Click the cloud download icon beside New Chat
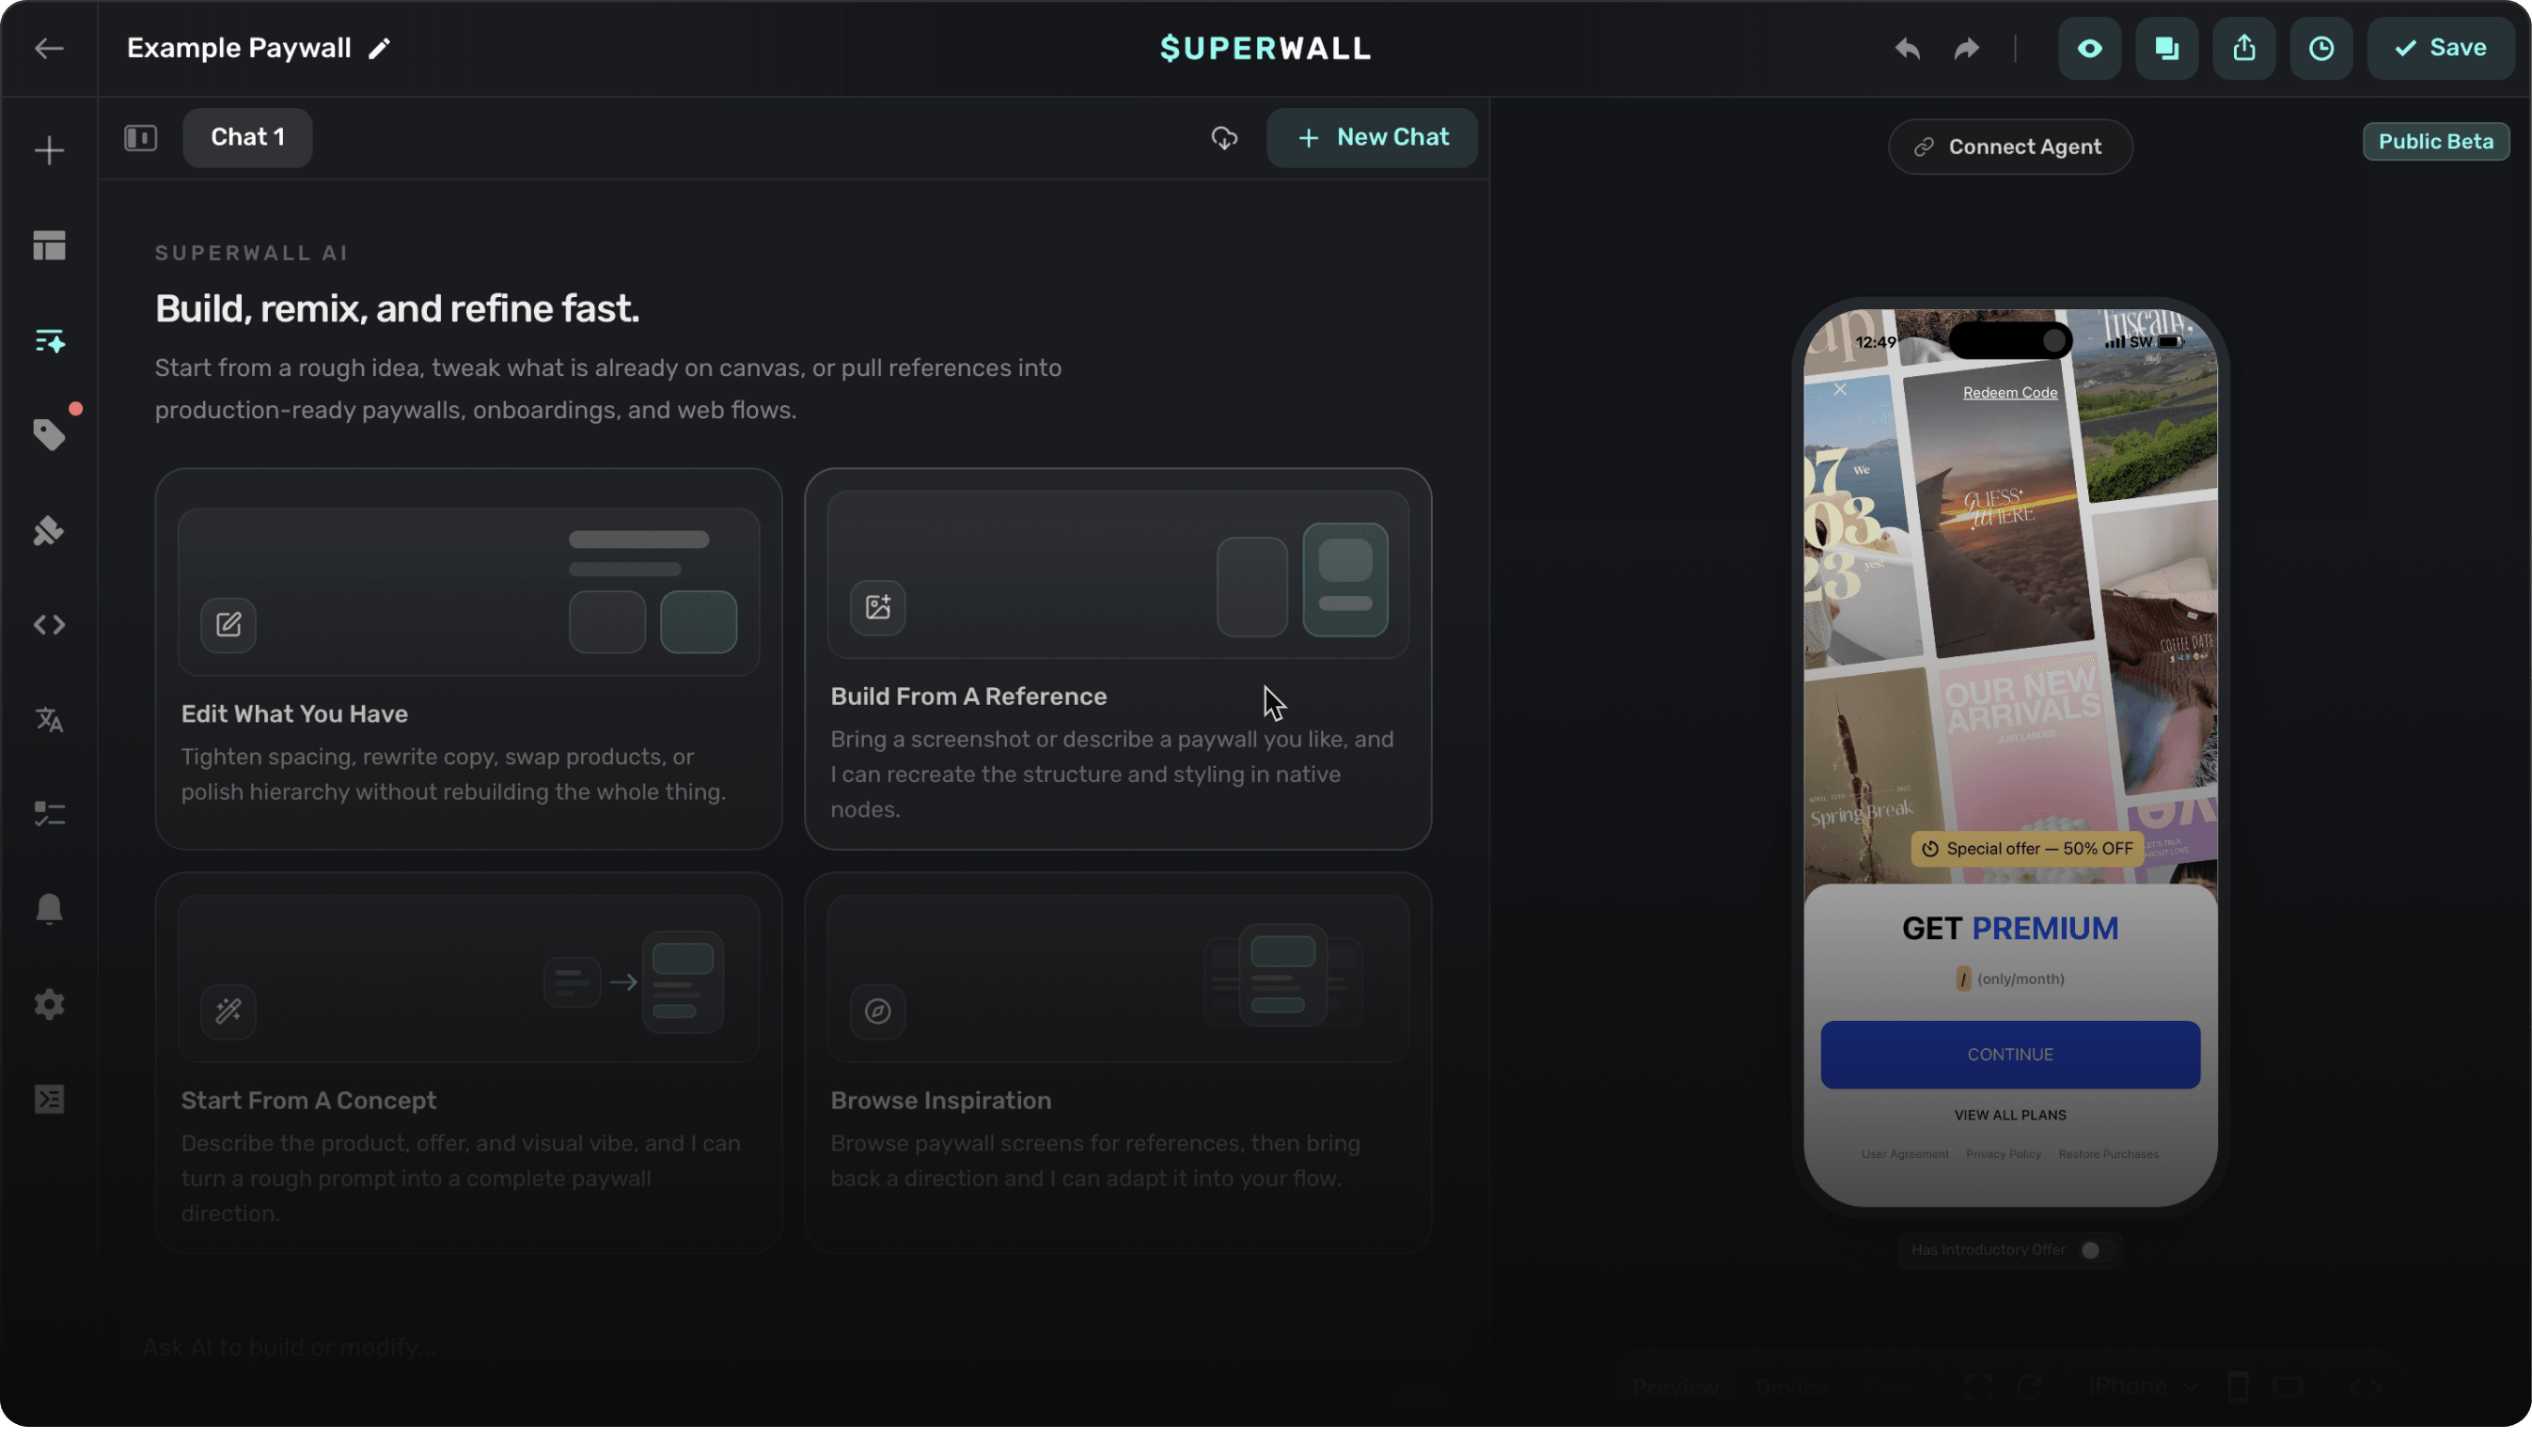Image resolution: width=2532 pixels, height=1456 pixels. coord(1224,138)
